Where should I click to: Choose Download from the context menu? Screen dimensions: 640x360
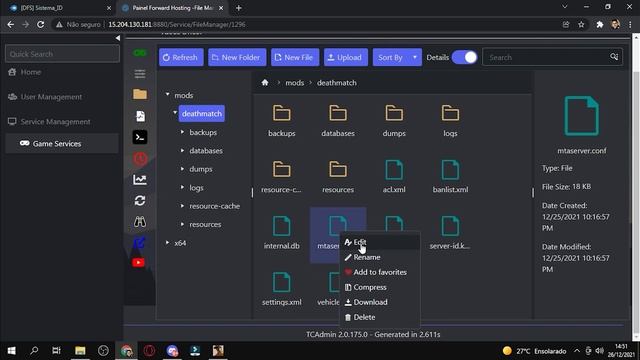[x=380, y=302]
